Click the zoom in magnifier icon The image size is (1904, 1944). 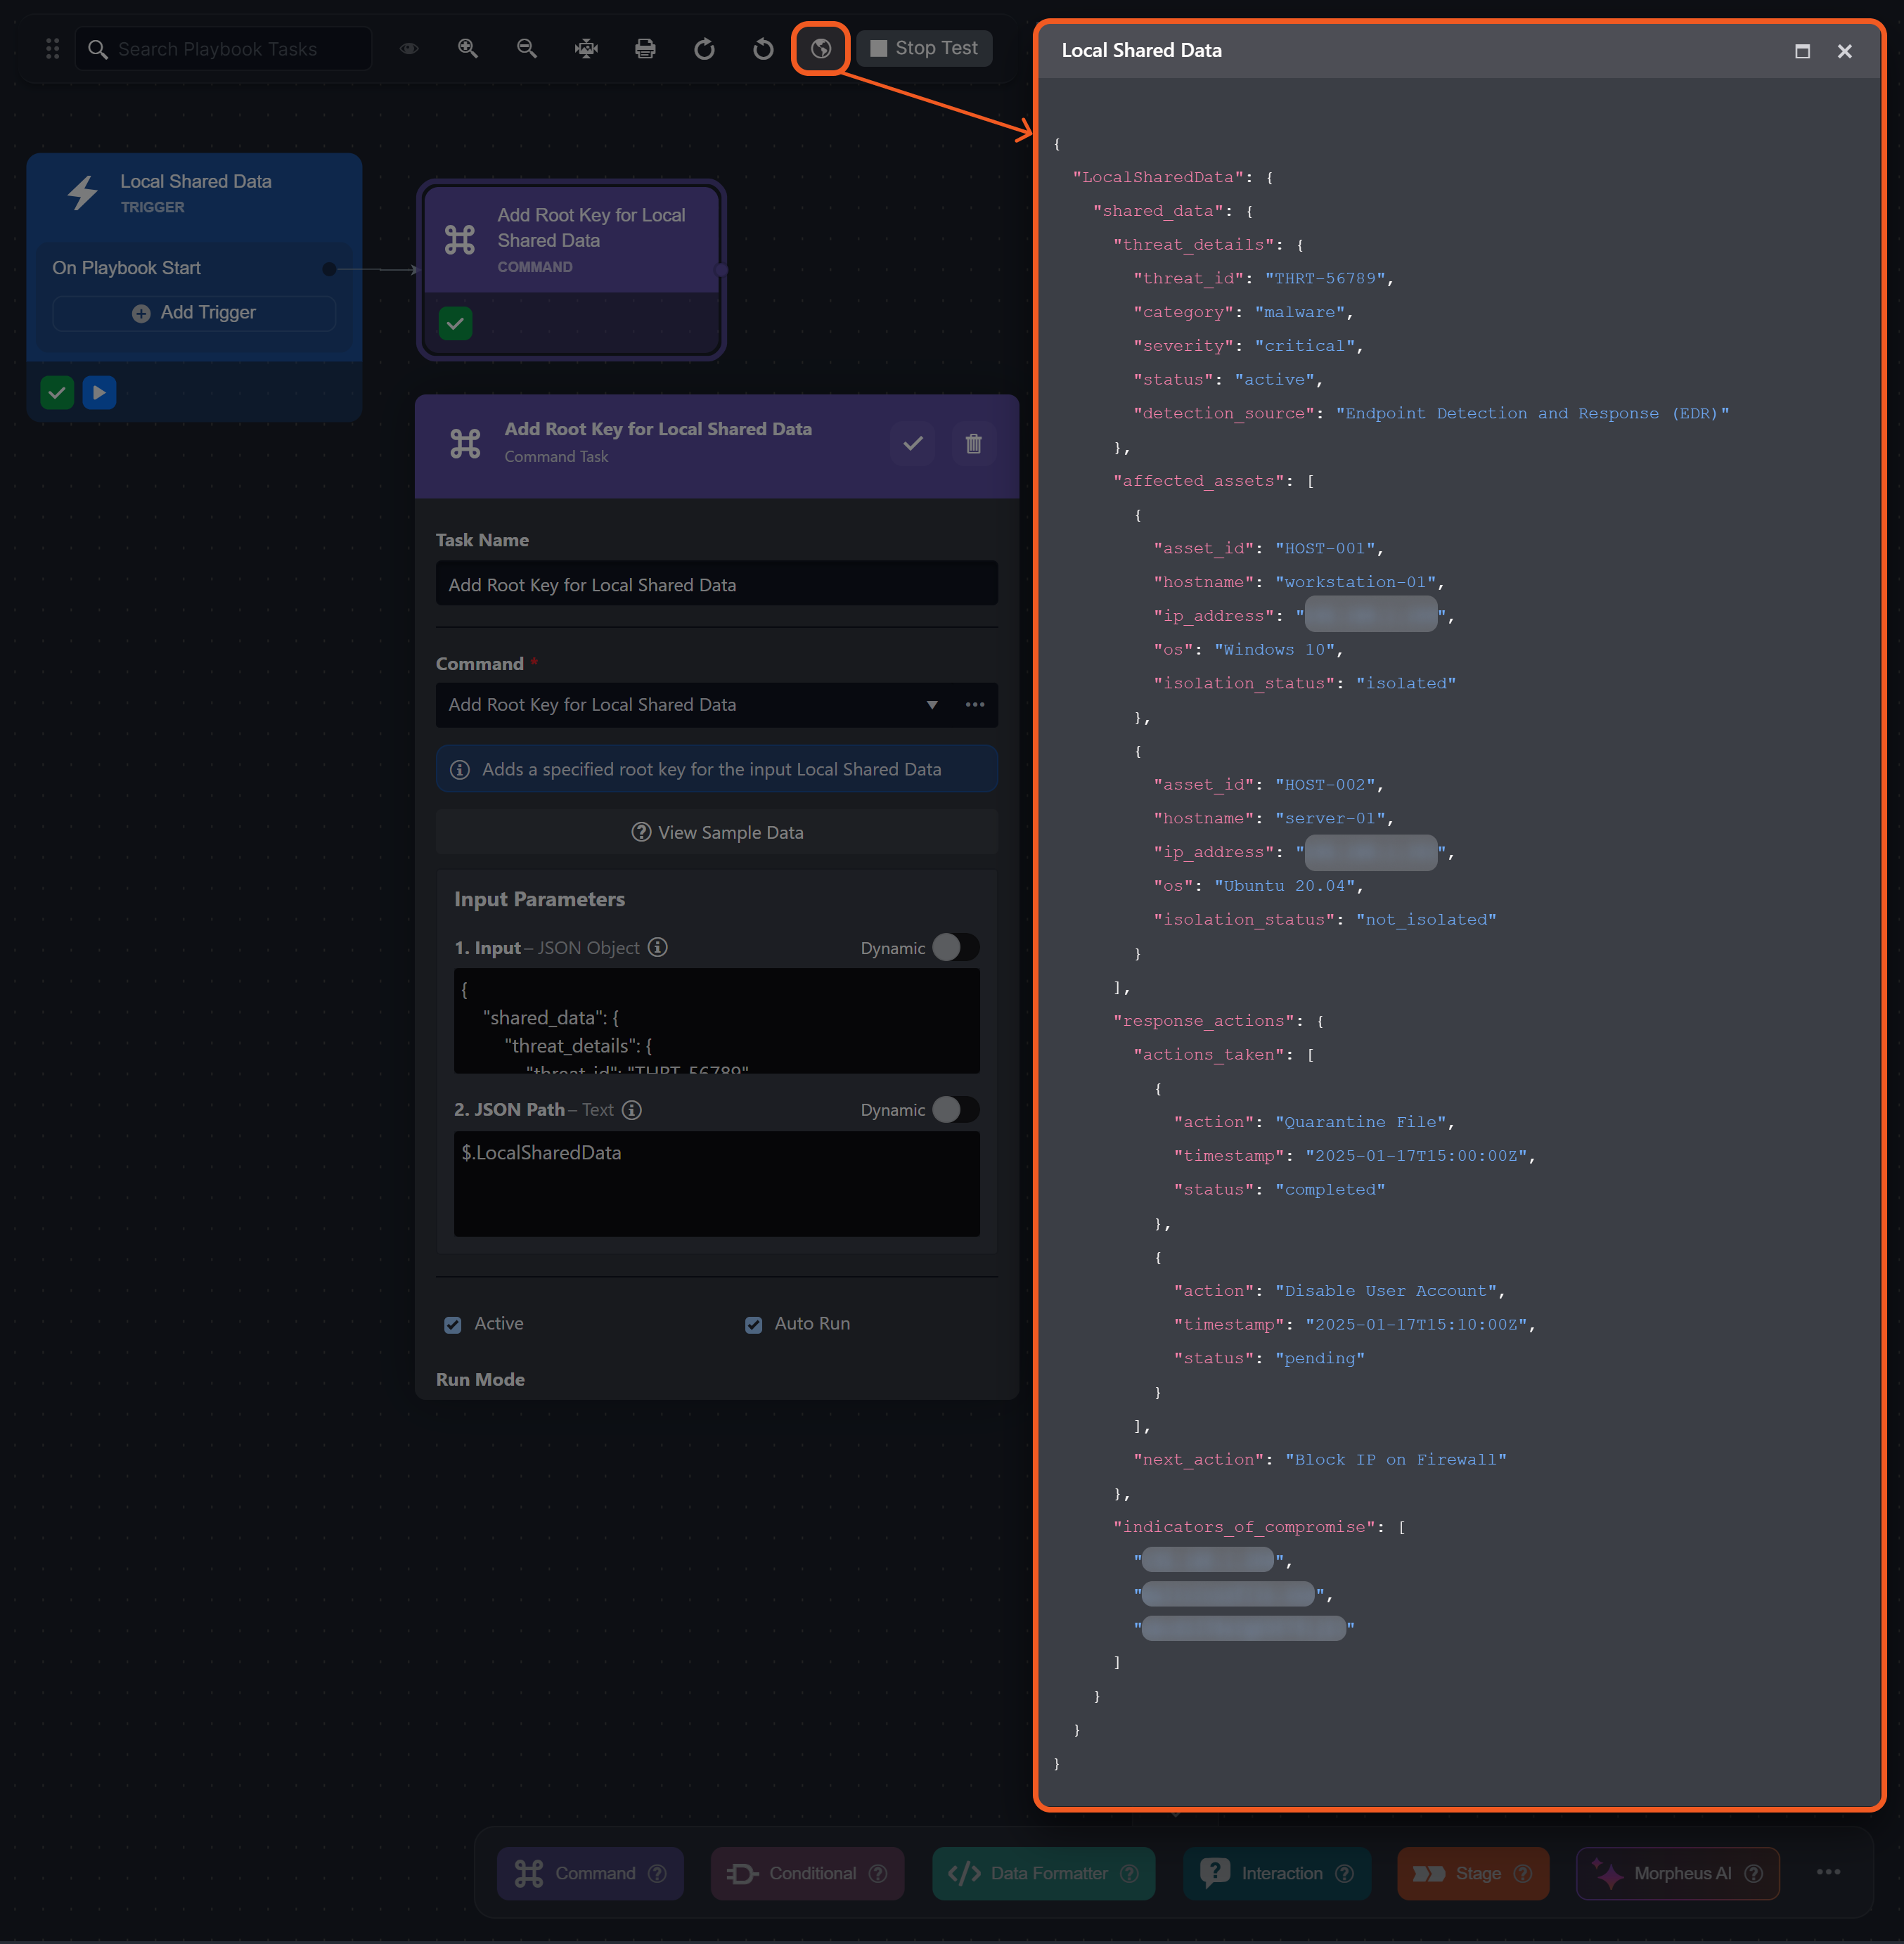point(467,48)
